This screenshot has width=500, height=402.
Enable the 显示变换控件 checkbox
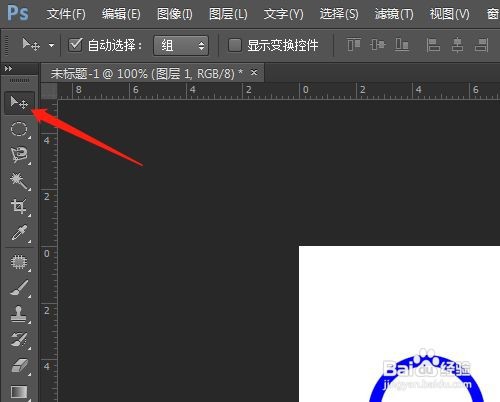tap(235, 45)
